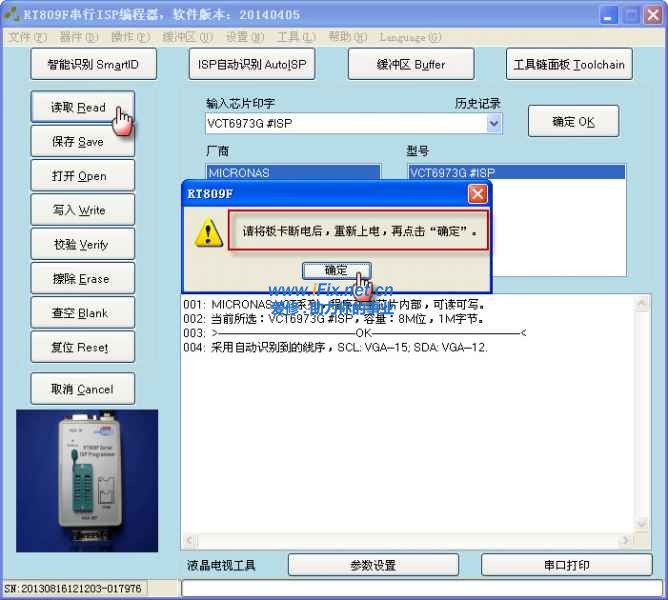Click the 串口打印 serial print button
668x600 pixels.
click(566, 565)
